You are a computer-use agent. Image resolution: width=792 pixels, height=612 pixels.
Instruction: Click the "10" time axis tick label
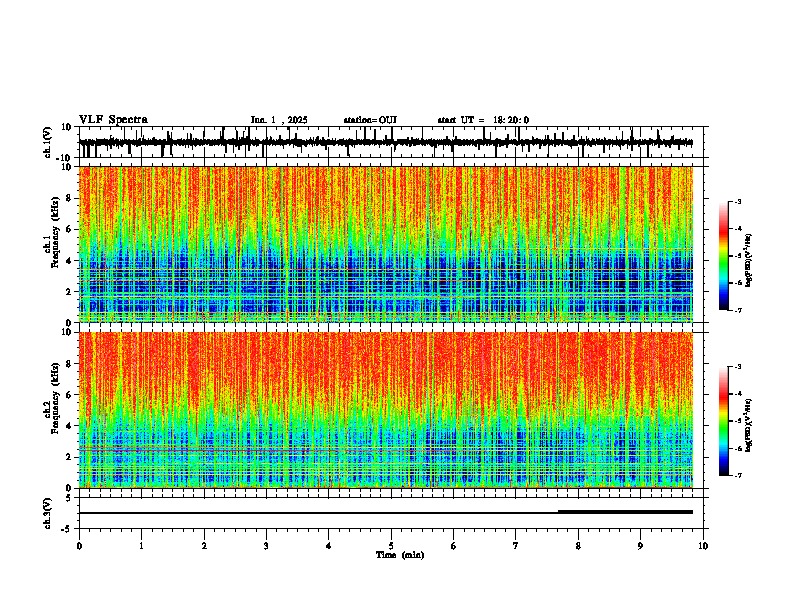click(703, 546)
